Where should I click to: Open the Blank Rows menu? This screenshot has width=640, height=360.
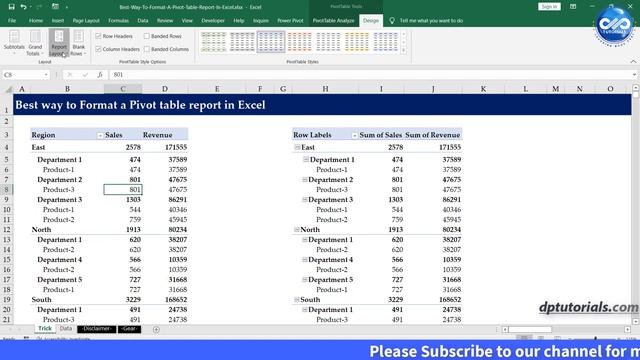[78, 42]
